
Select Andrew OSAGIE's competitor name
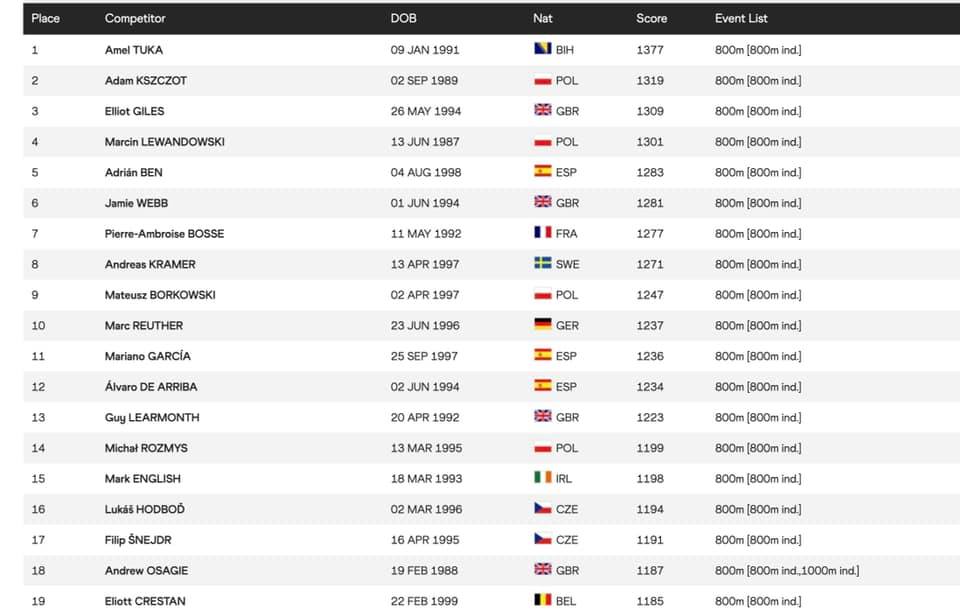146,570
